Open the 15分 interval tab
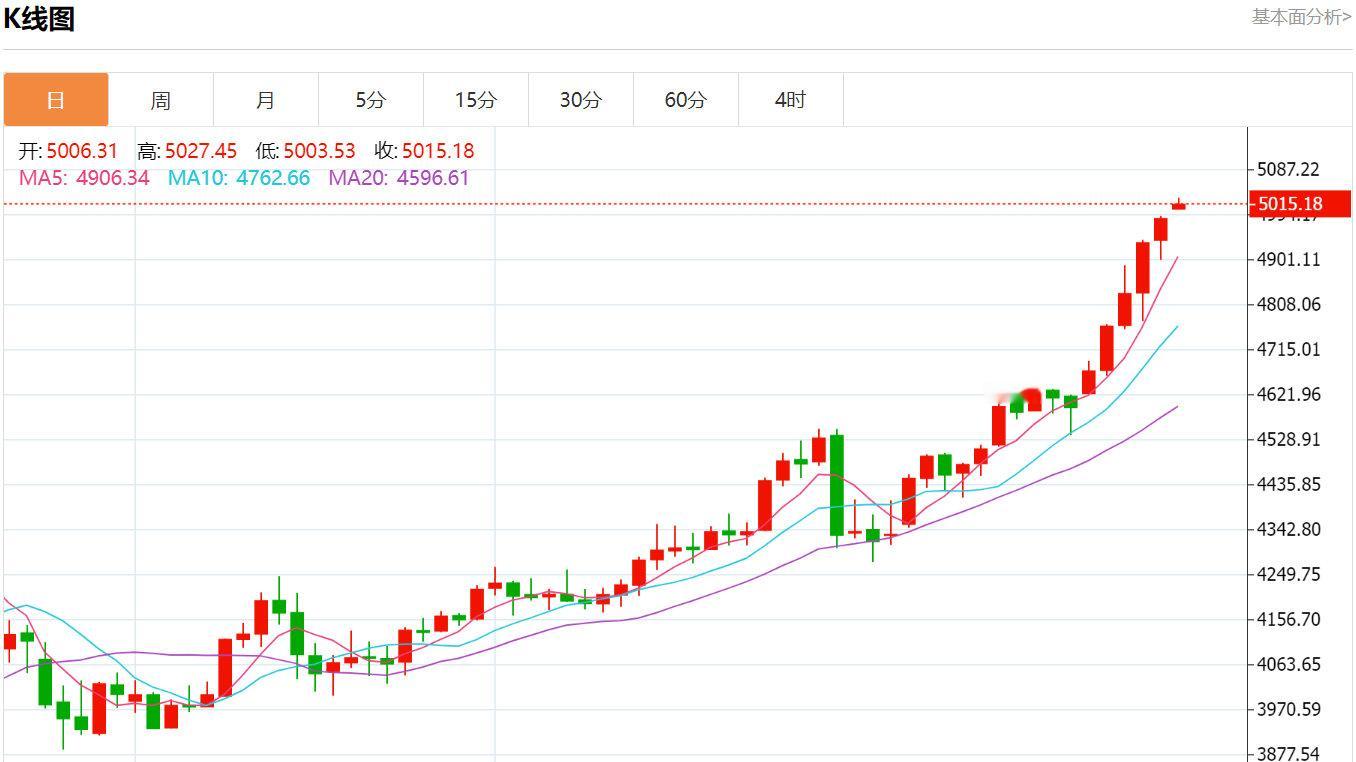 476,100
